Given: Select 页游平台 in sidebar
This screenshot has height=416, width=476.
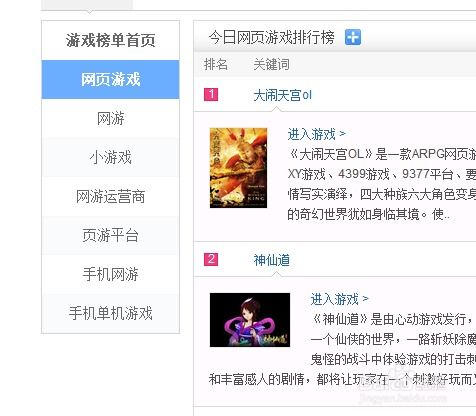Looking at the screenshot, I should pyautogui.click(x=110, y=235).
